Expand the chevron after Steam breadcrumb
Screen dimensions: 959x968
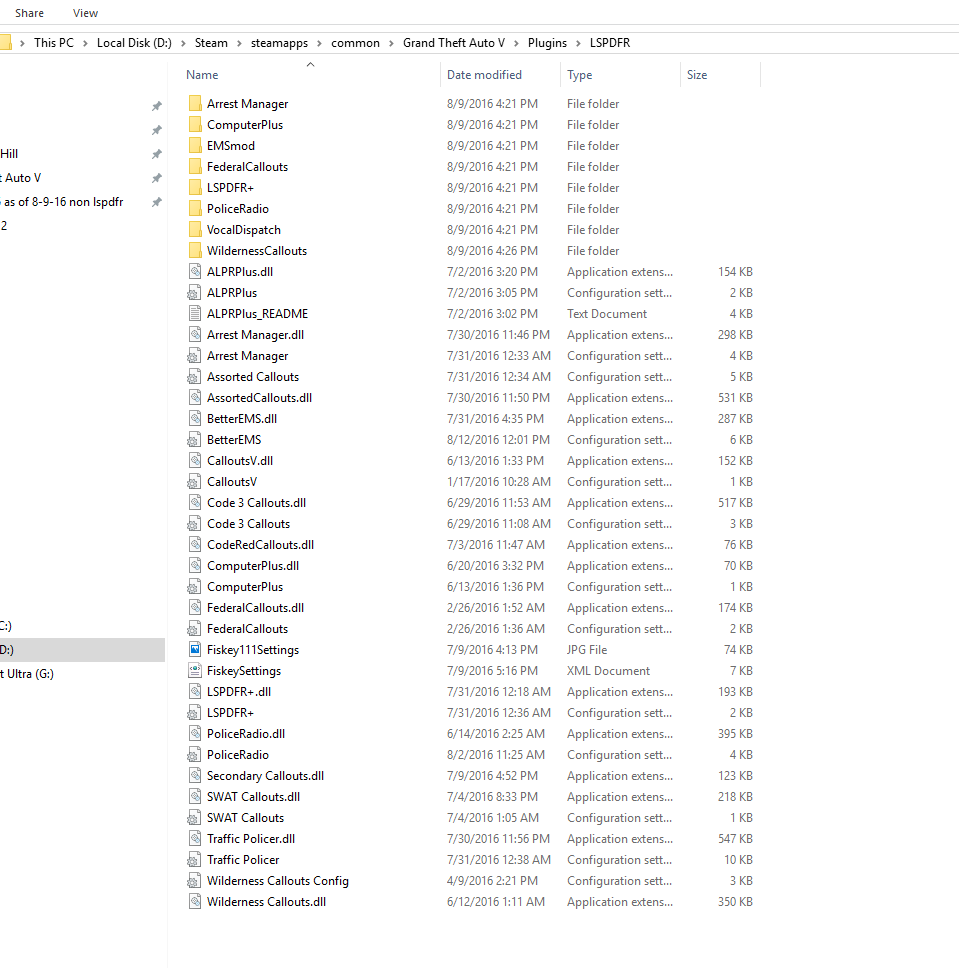(240, 43)
